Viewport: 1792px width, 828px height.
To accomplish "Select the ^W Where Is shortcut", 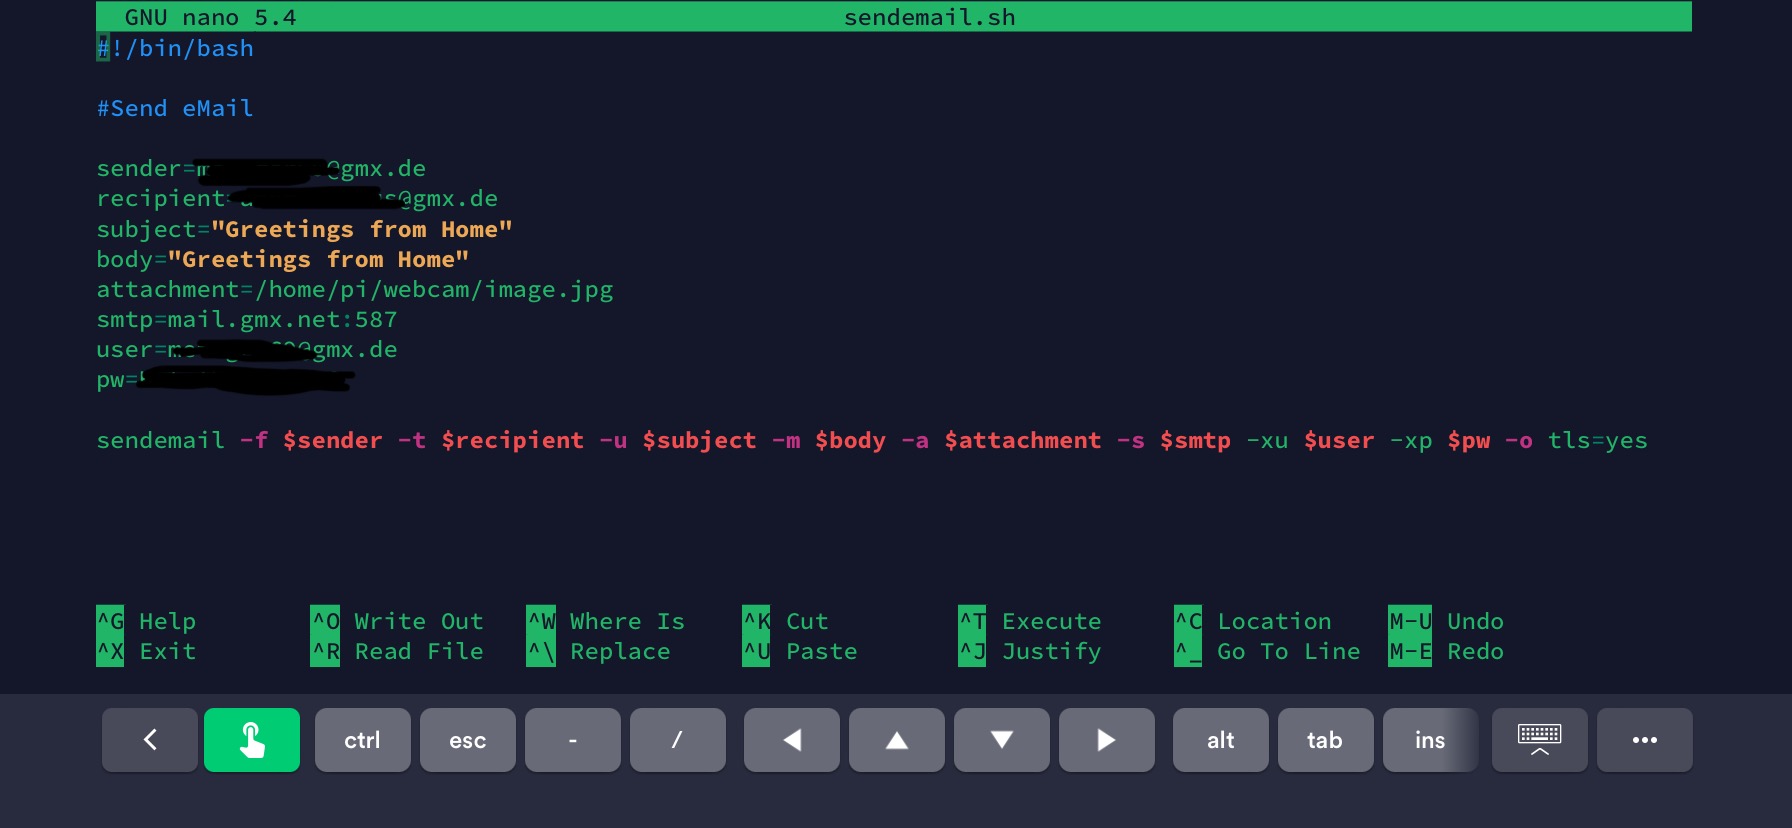I will 606,621.
